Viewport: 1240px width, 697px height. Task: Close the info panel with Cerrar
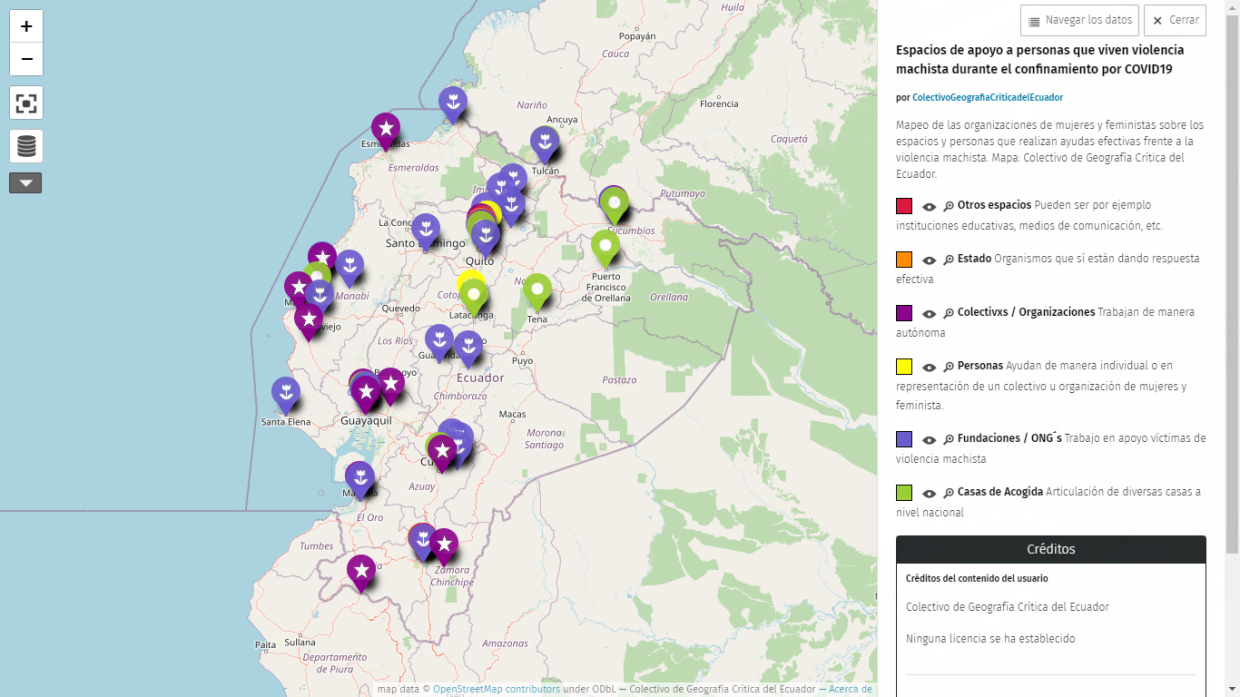click(x=1174, y=20)
